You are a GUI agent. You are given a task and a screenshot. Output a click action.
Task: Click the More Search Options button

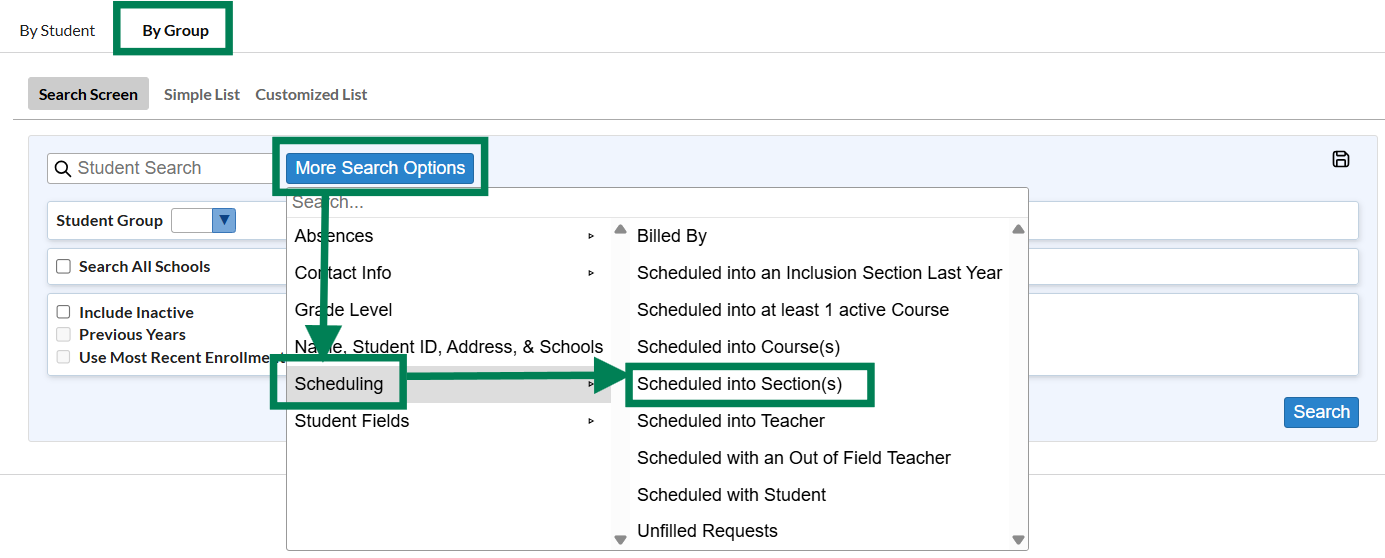point(380,168)
